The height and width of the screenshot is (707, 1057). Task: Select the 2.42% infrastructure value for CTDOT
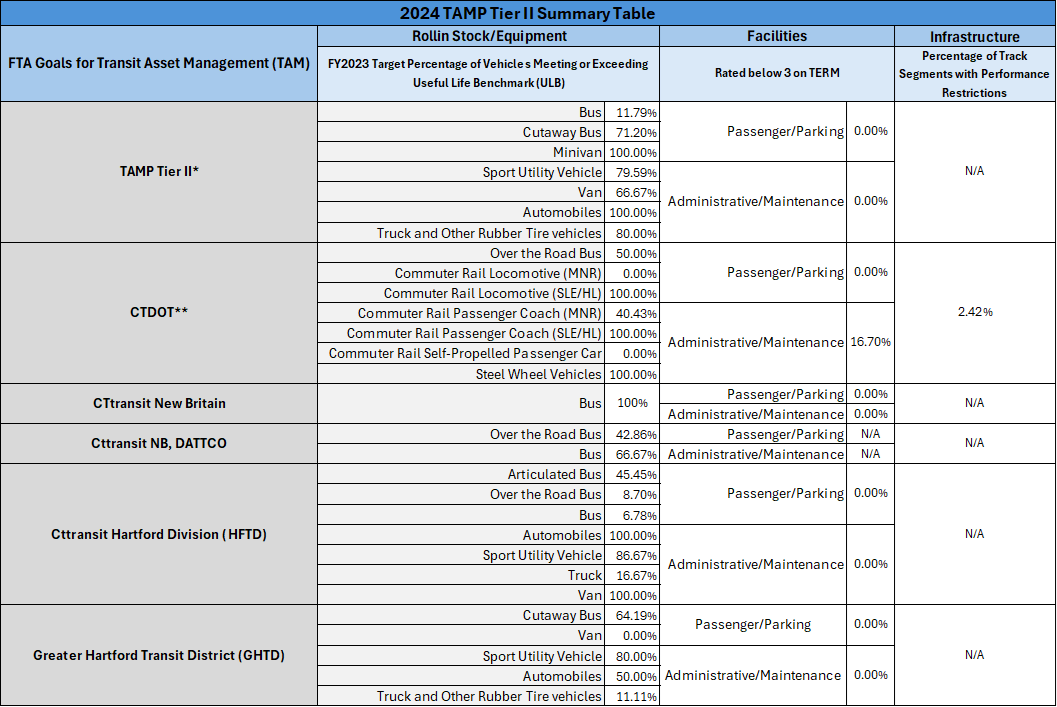(x=974, y=312)
